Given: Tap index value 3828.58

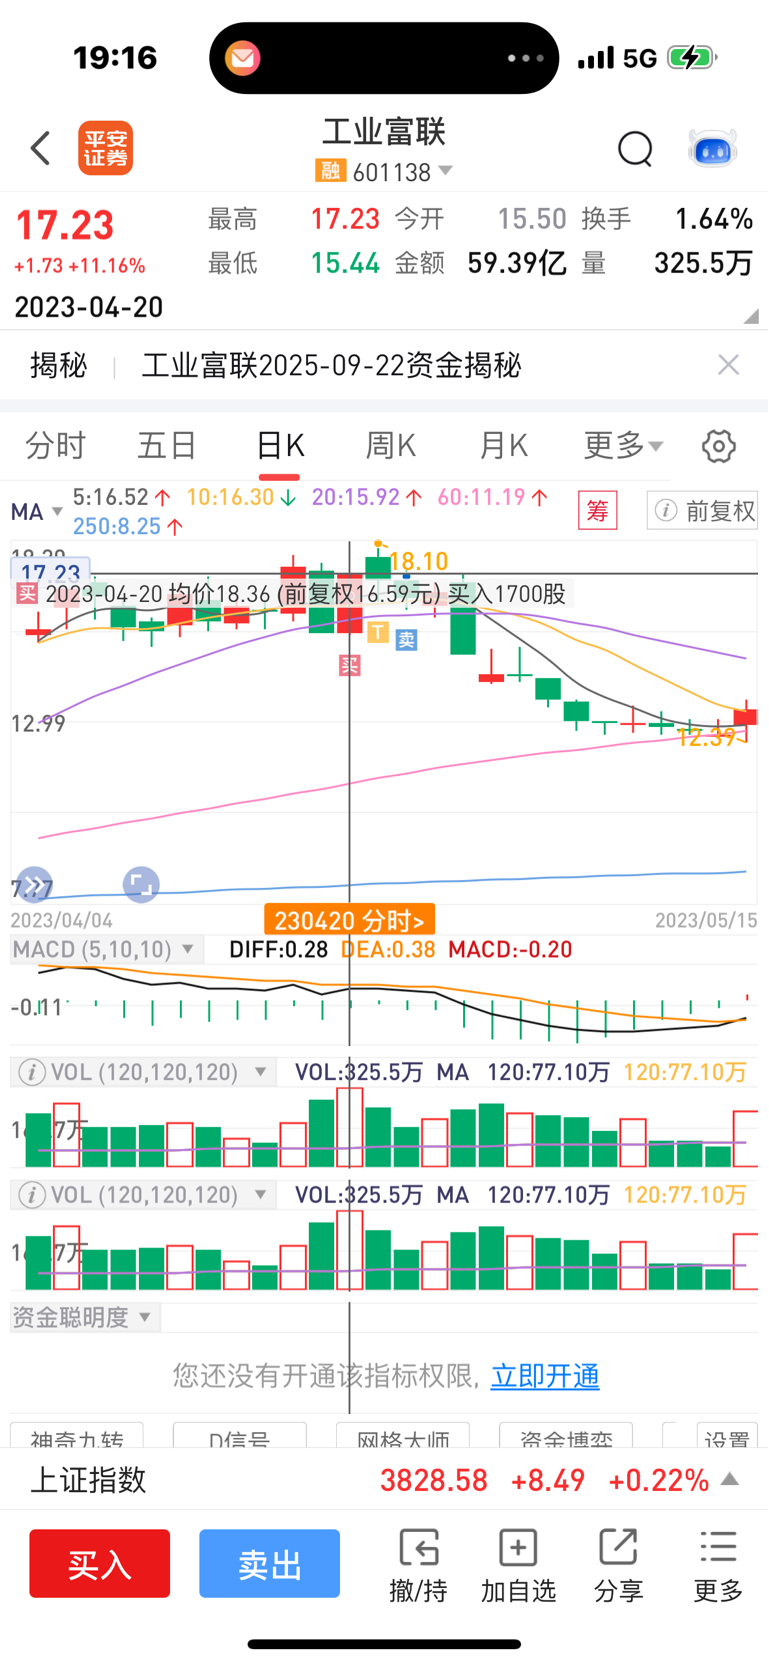Looking at the screenshot, I should (434, 1480).
